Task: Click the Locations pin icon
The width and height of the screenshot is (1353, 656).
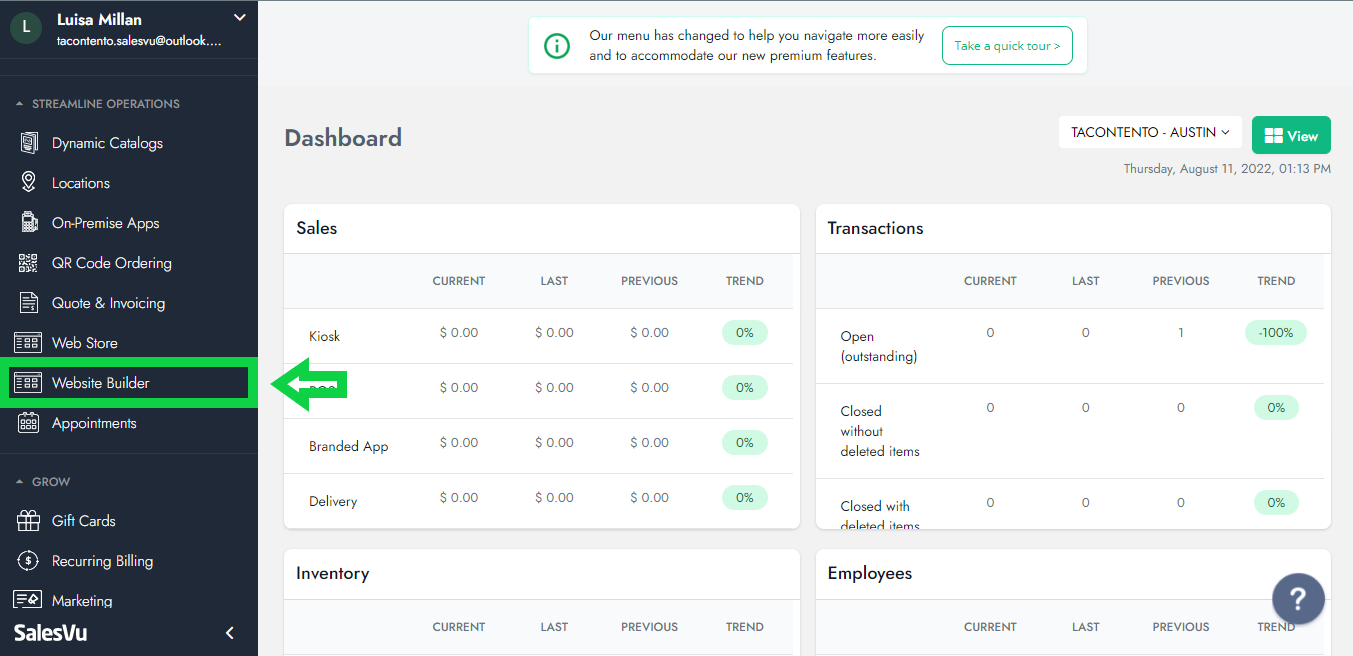Action: [x=29, y=183]
